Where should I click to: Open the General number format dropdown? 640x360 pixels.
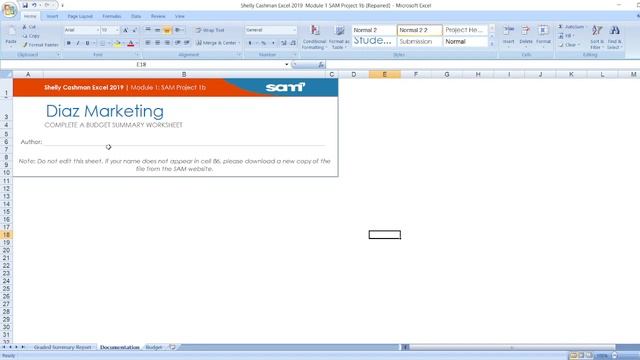click(x=294, y=30)
